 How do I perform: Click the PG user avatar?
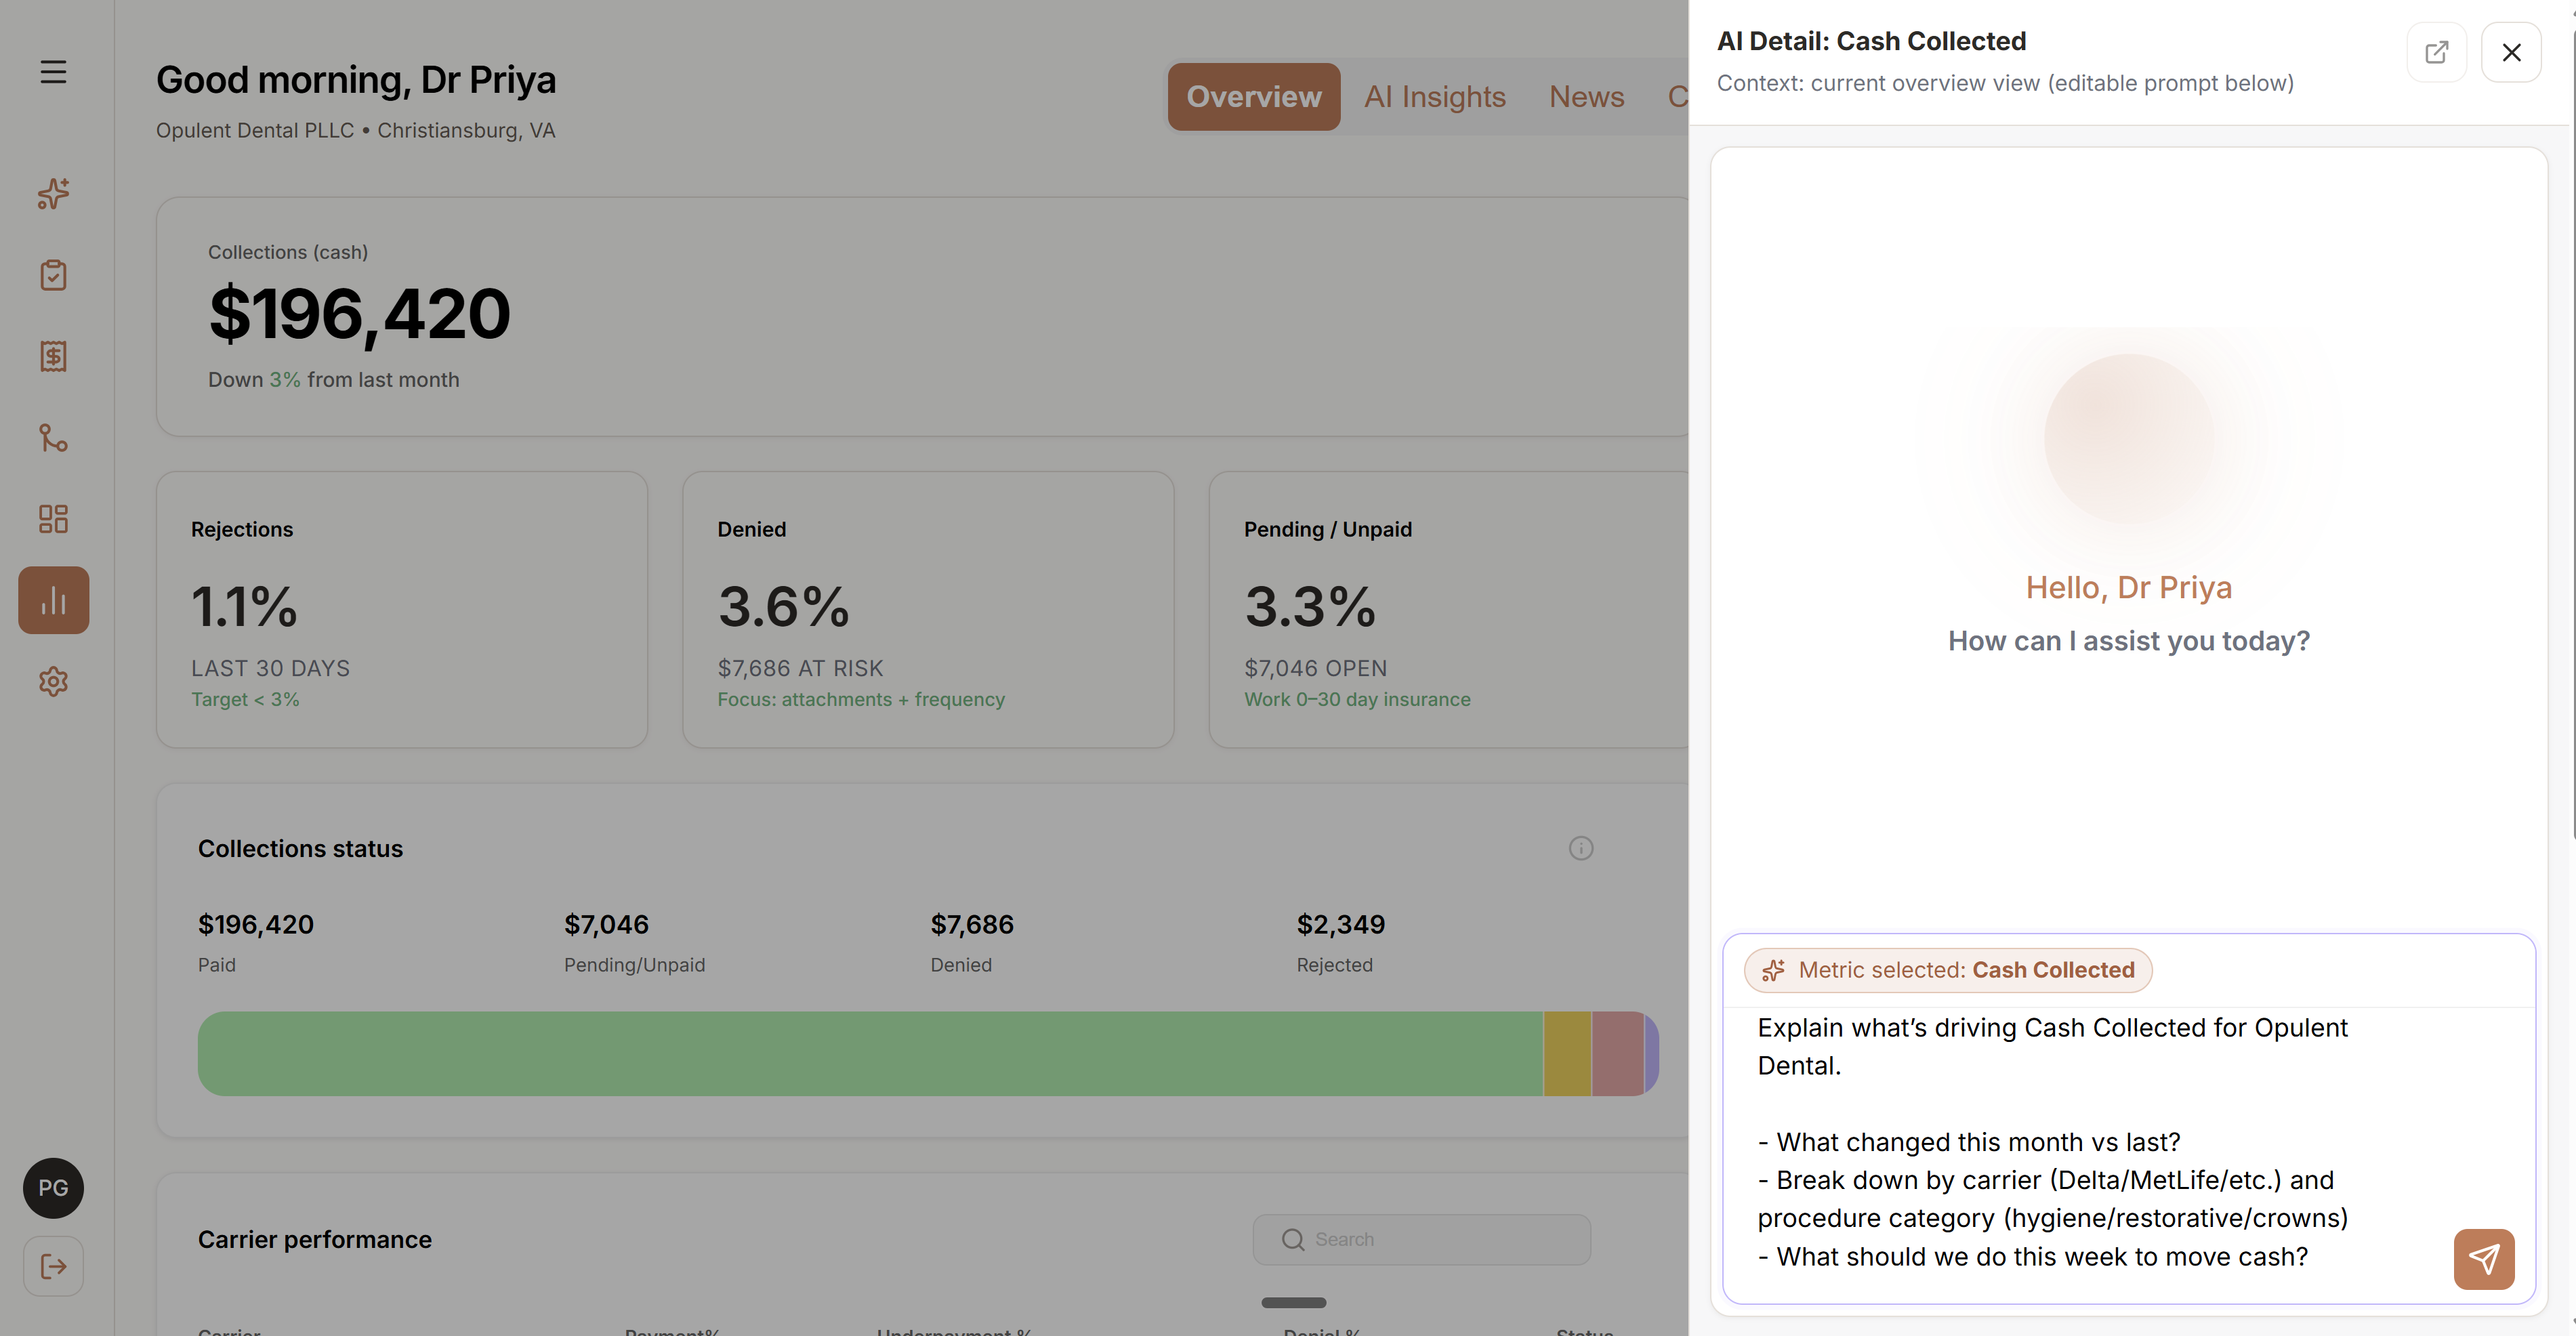pyautogui.click(x=53, y=1188)
